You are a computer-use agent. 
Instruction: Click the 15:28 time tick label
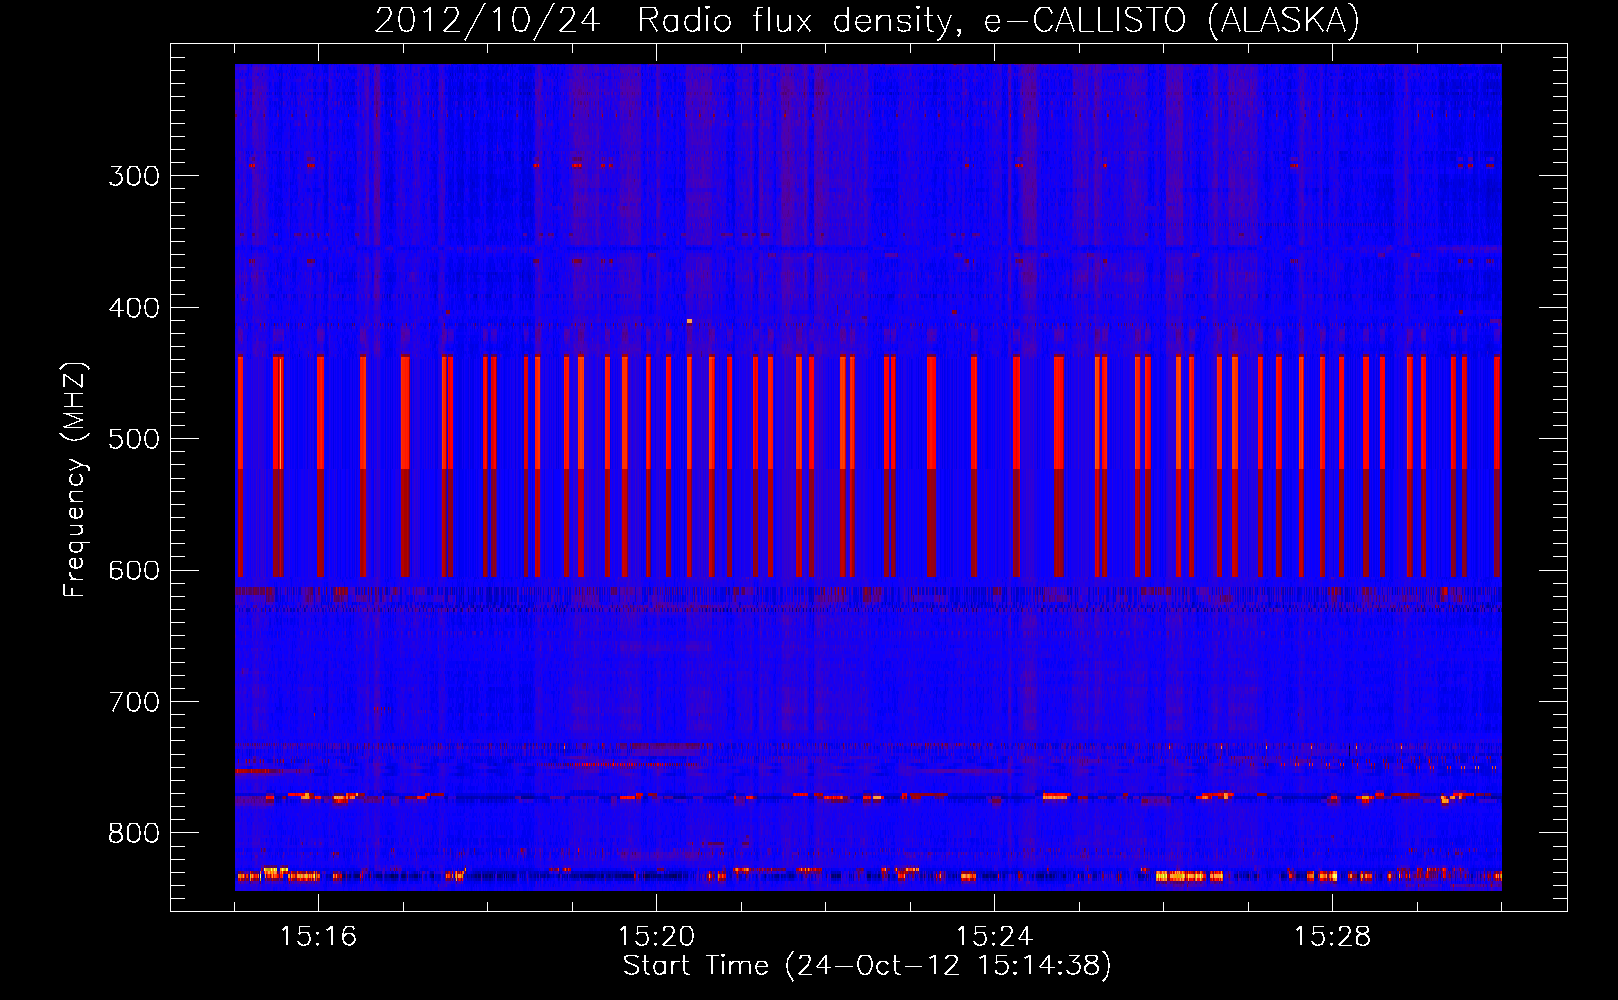point(1332,937)
